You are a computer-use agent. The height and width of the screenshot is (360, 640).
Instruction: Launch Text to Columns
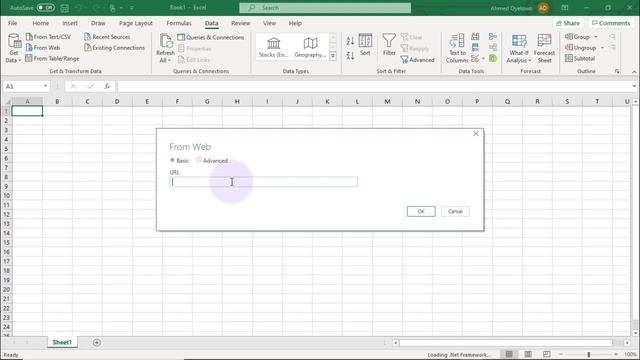click(457, 48)
